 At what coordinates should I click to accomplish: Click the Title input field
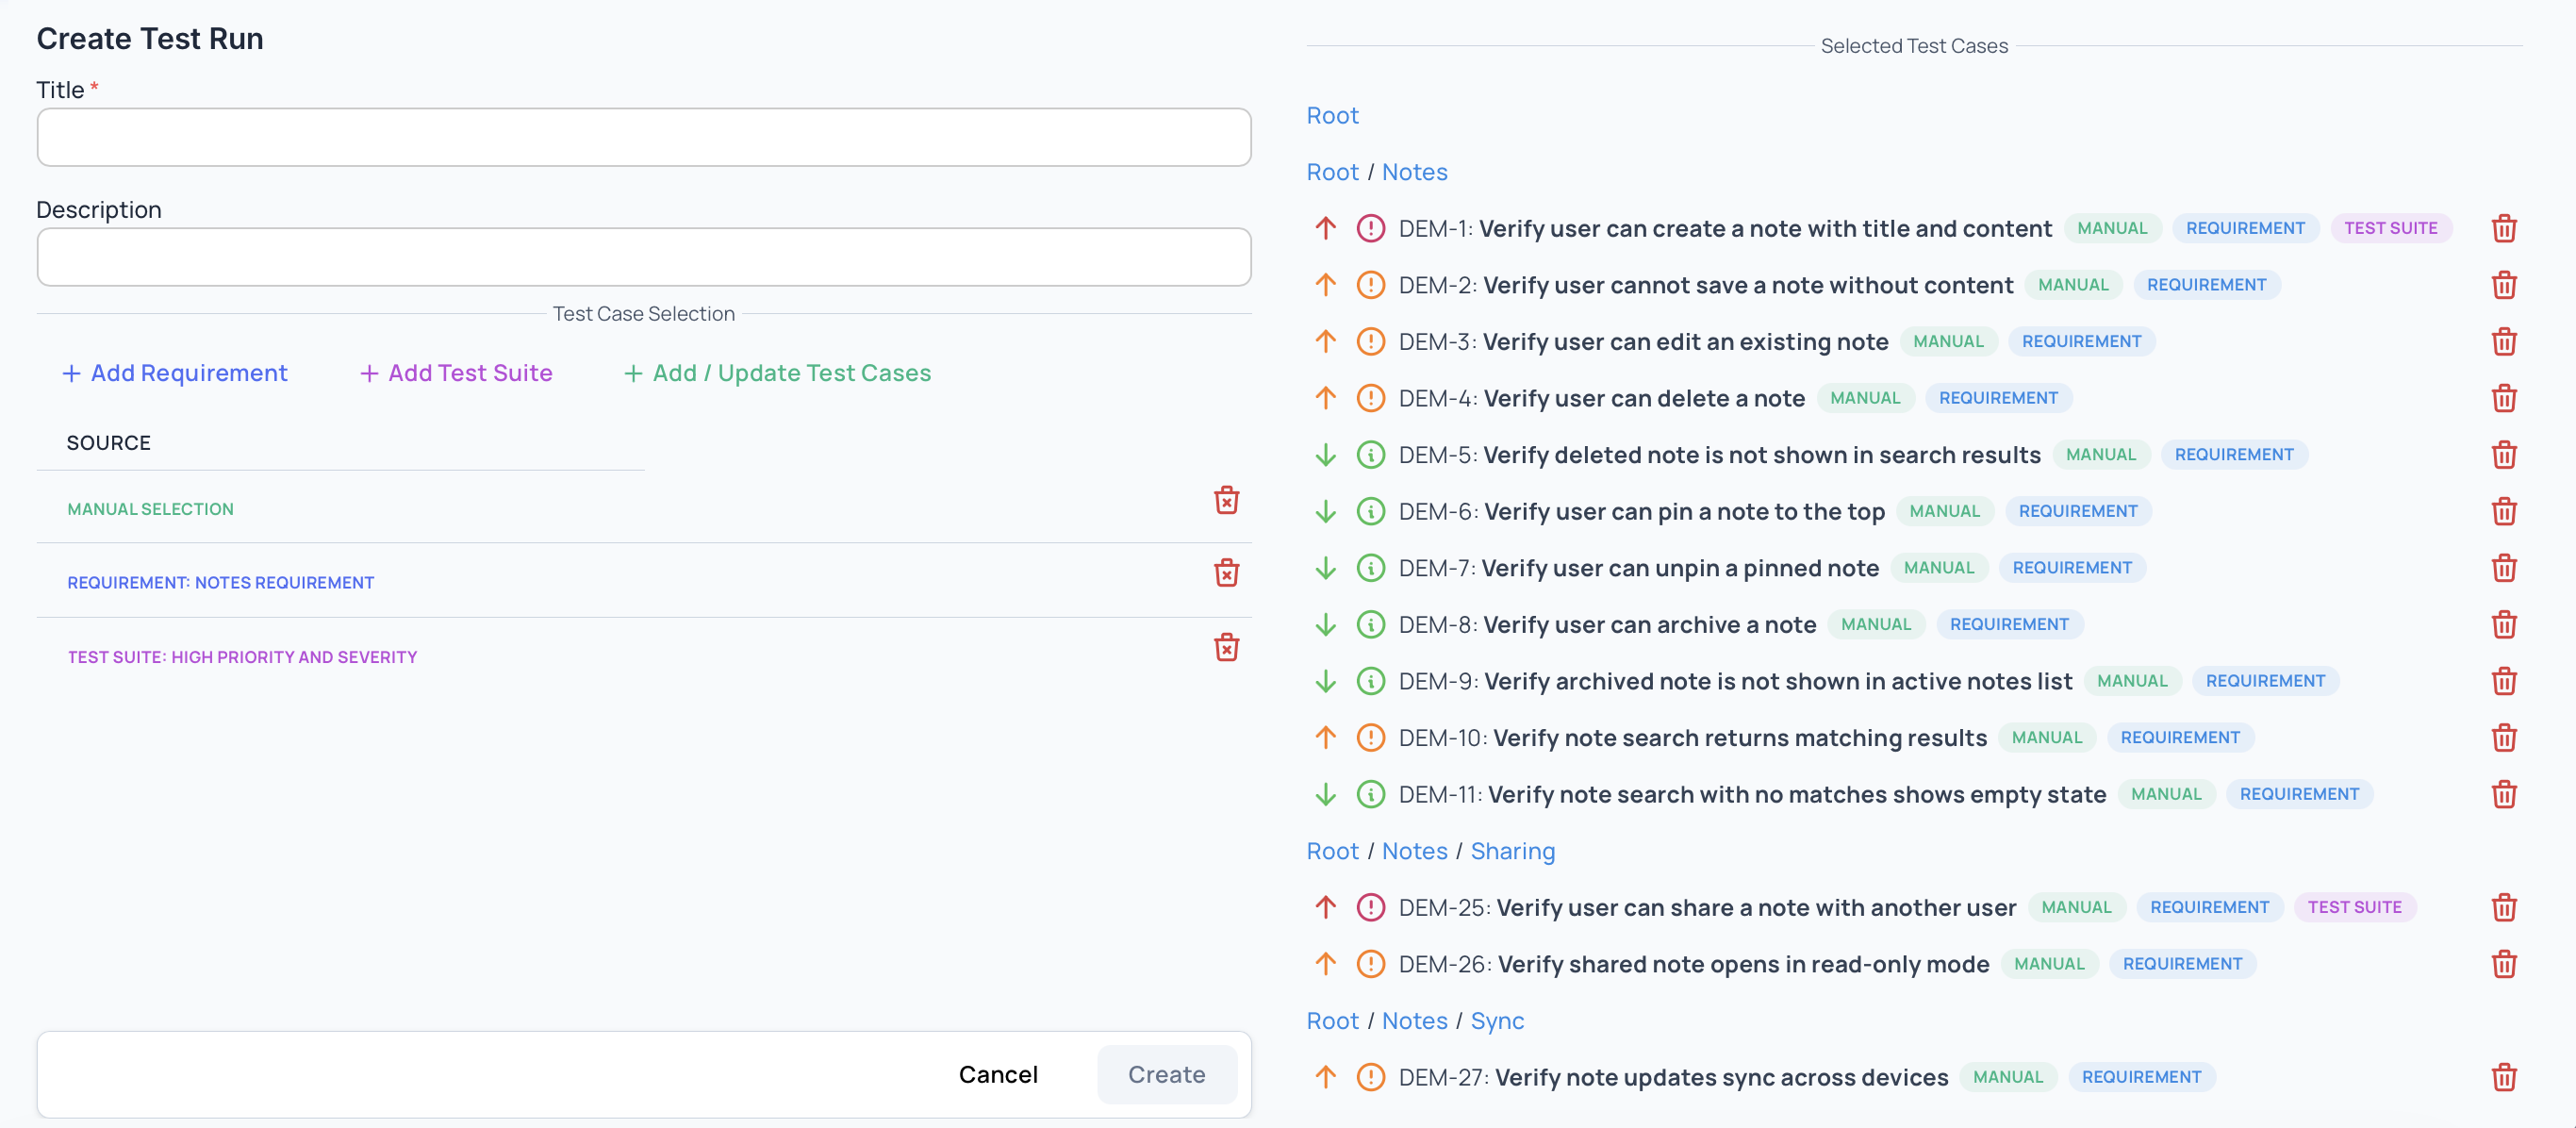point(643,137)
